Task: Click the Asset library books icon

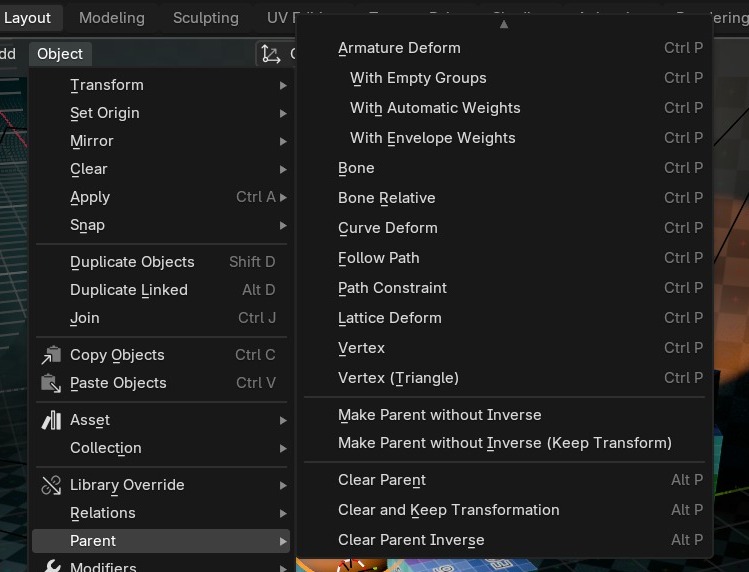Action: (51, 420)
